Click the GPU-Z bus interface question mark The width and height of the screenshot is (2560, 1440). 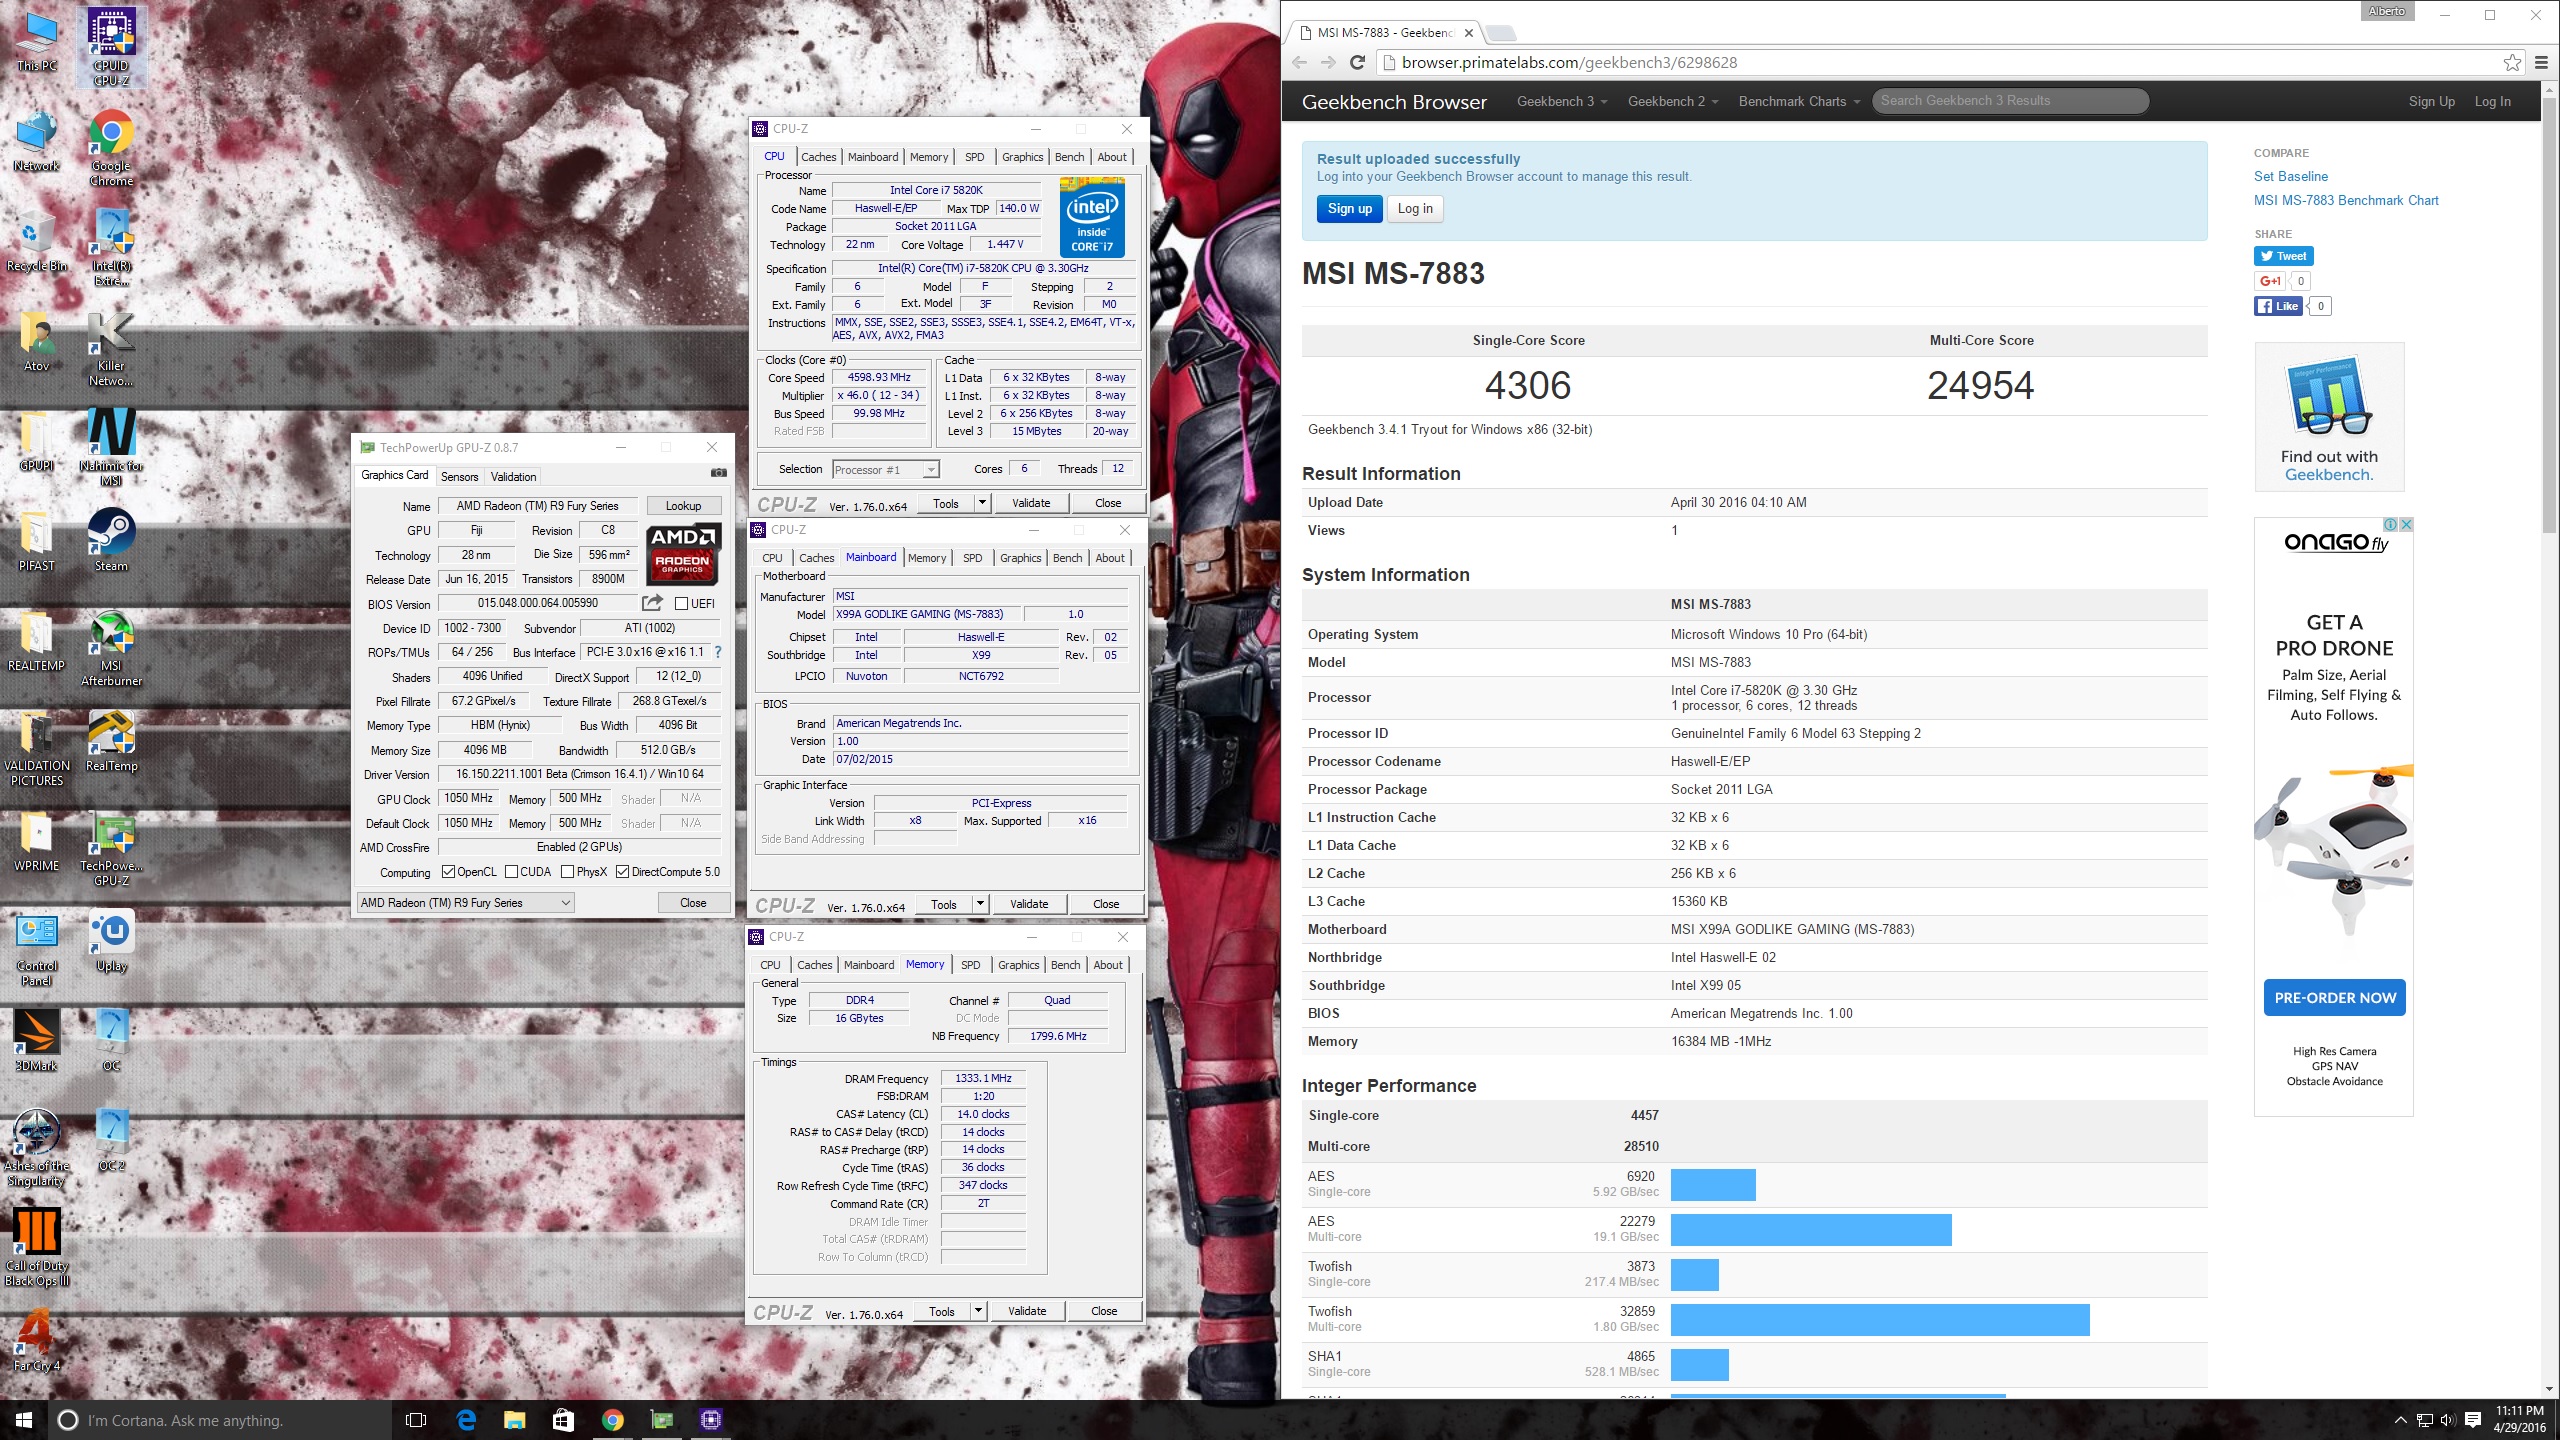click(717, 652)
